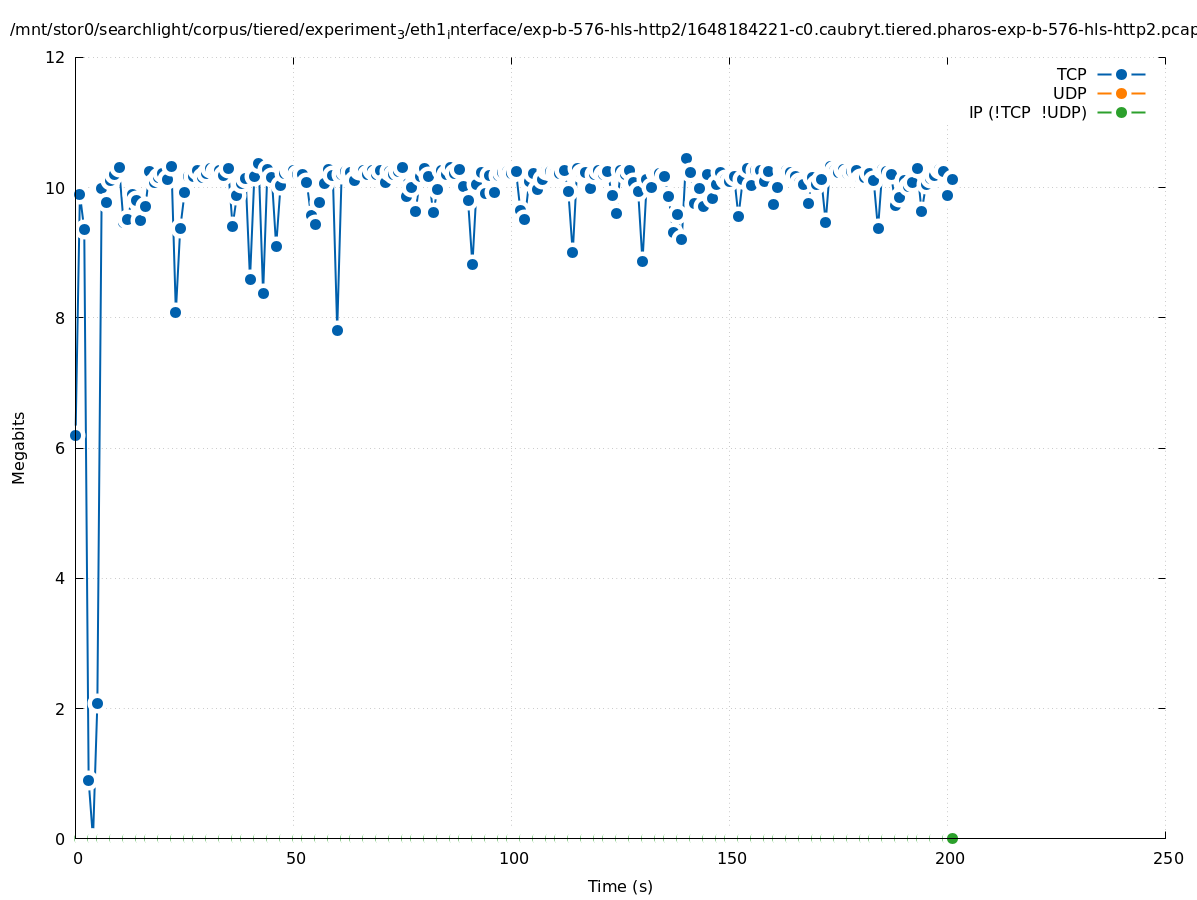Click the green IP legend marker

1121,112
